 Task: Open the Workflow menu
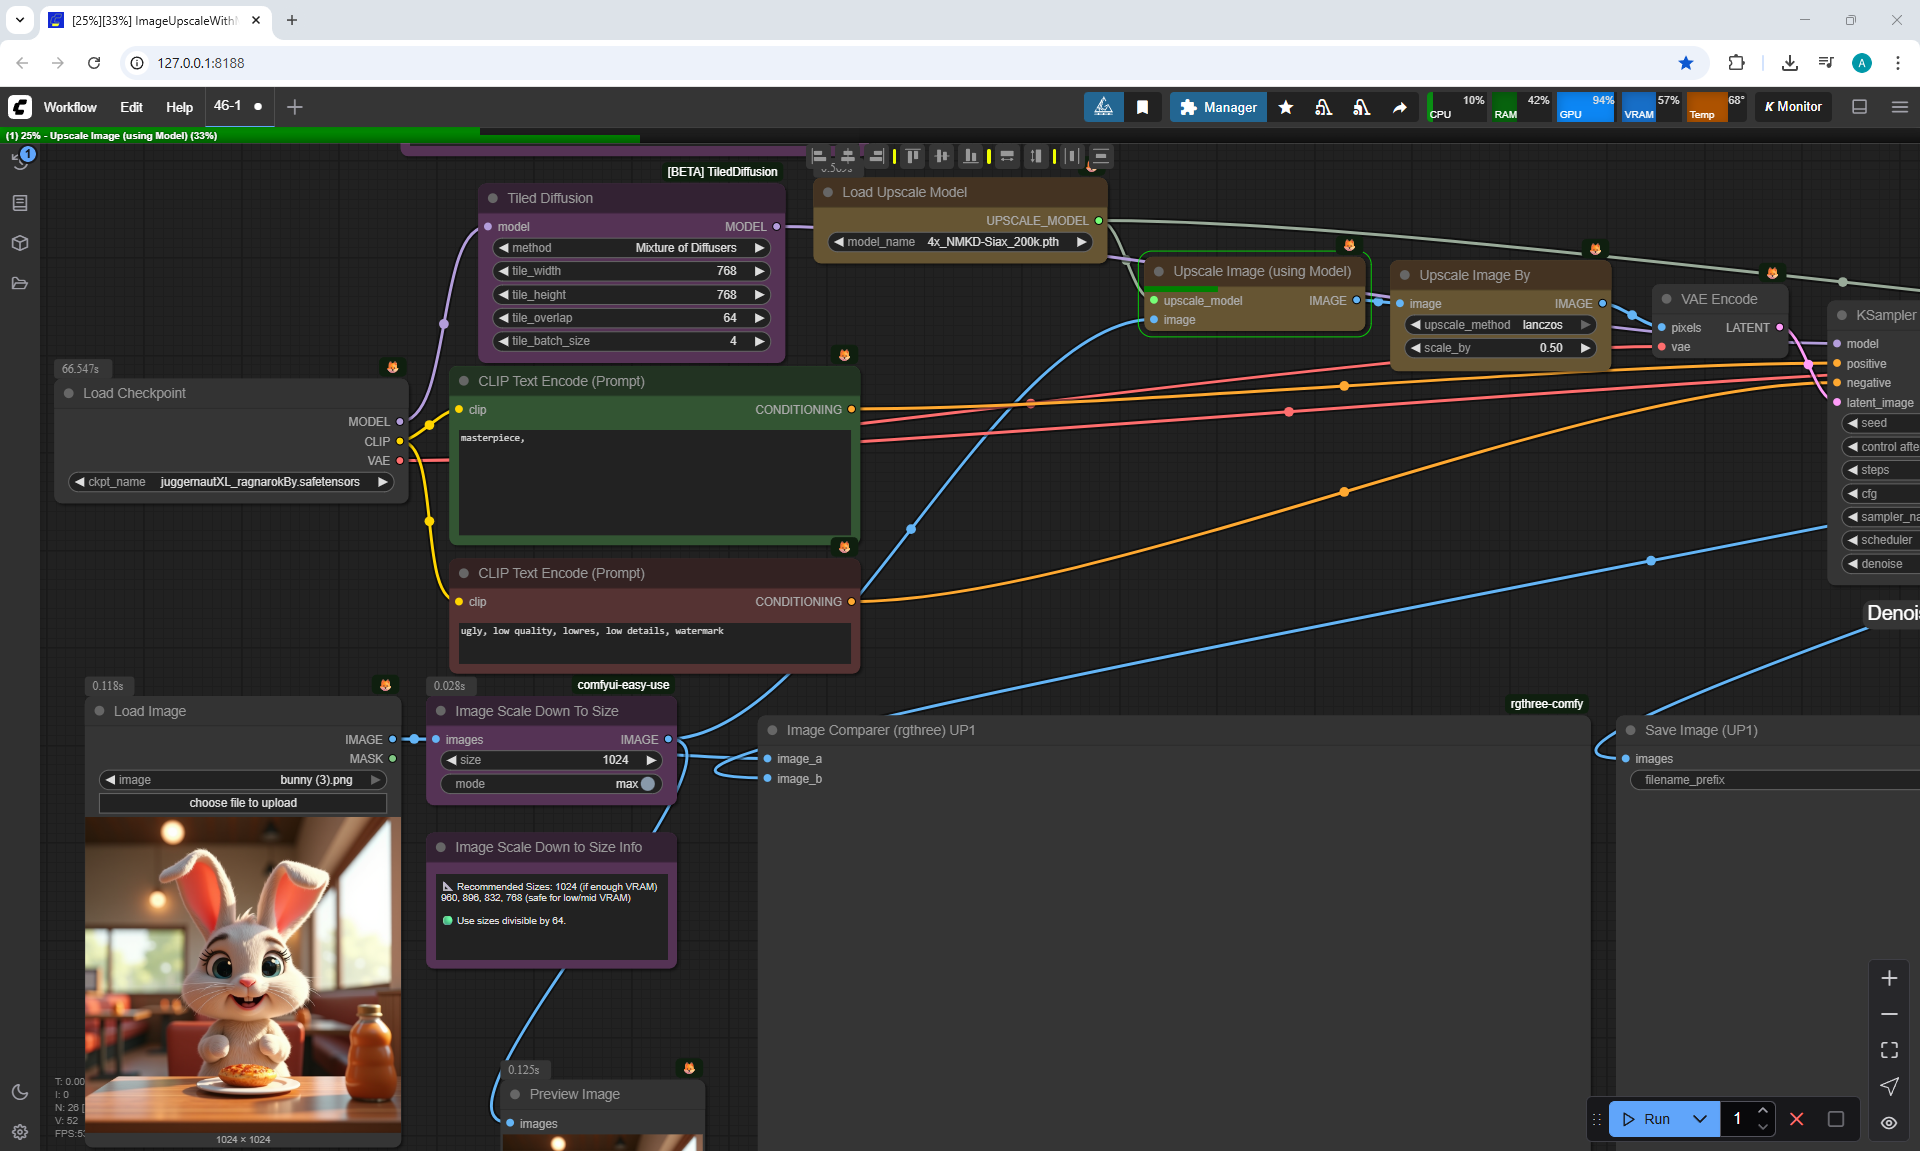[x=70, y=107]
